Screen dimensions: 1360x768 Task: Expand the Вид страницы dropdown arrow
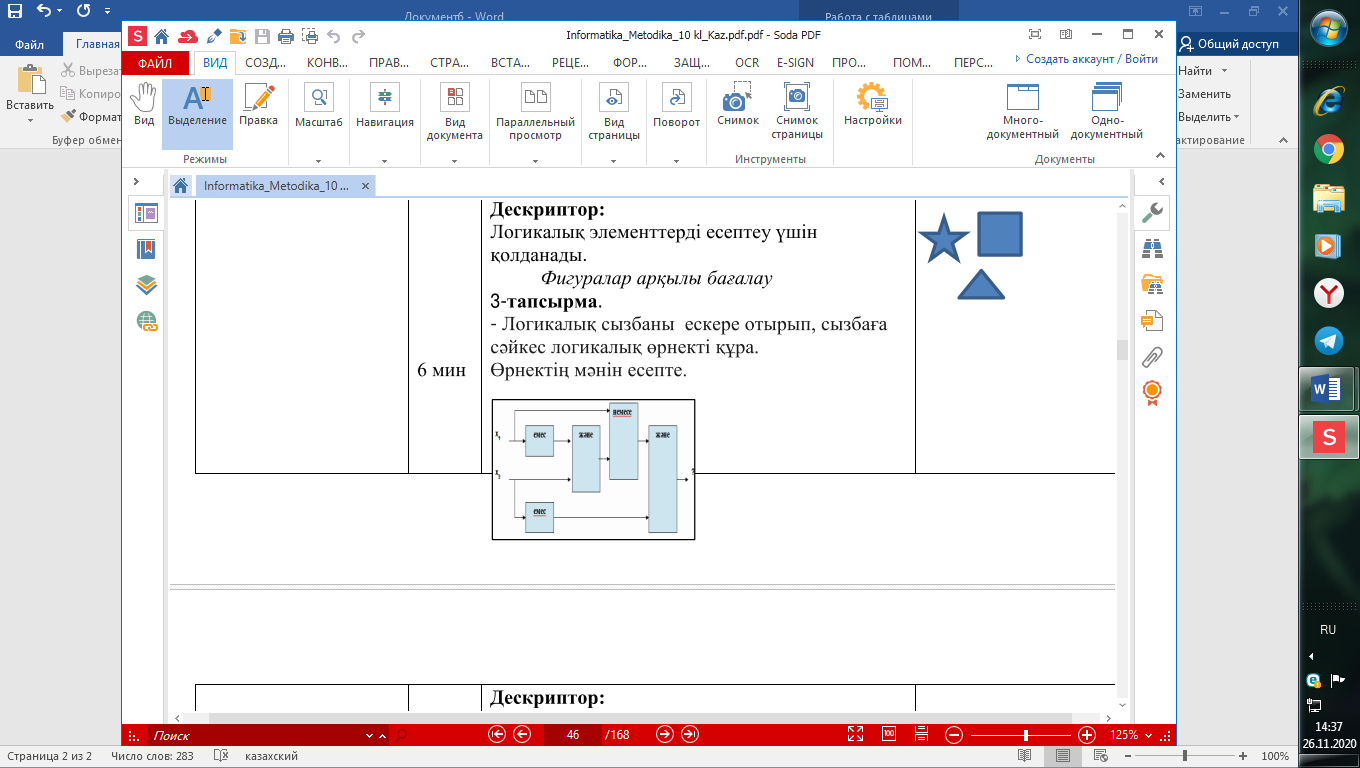(614, 160)
